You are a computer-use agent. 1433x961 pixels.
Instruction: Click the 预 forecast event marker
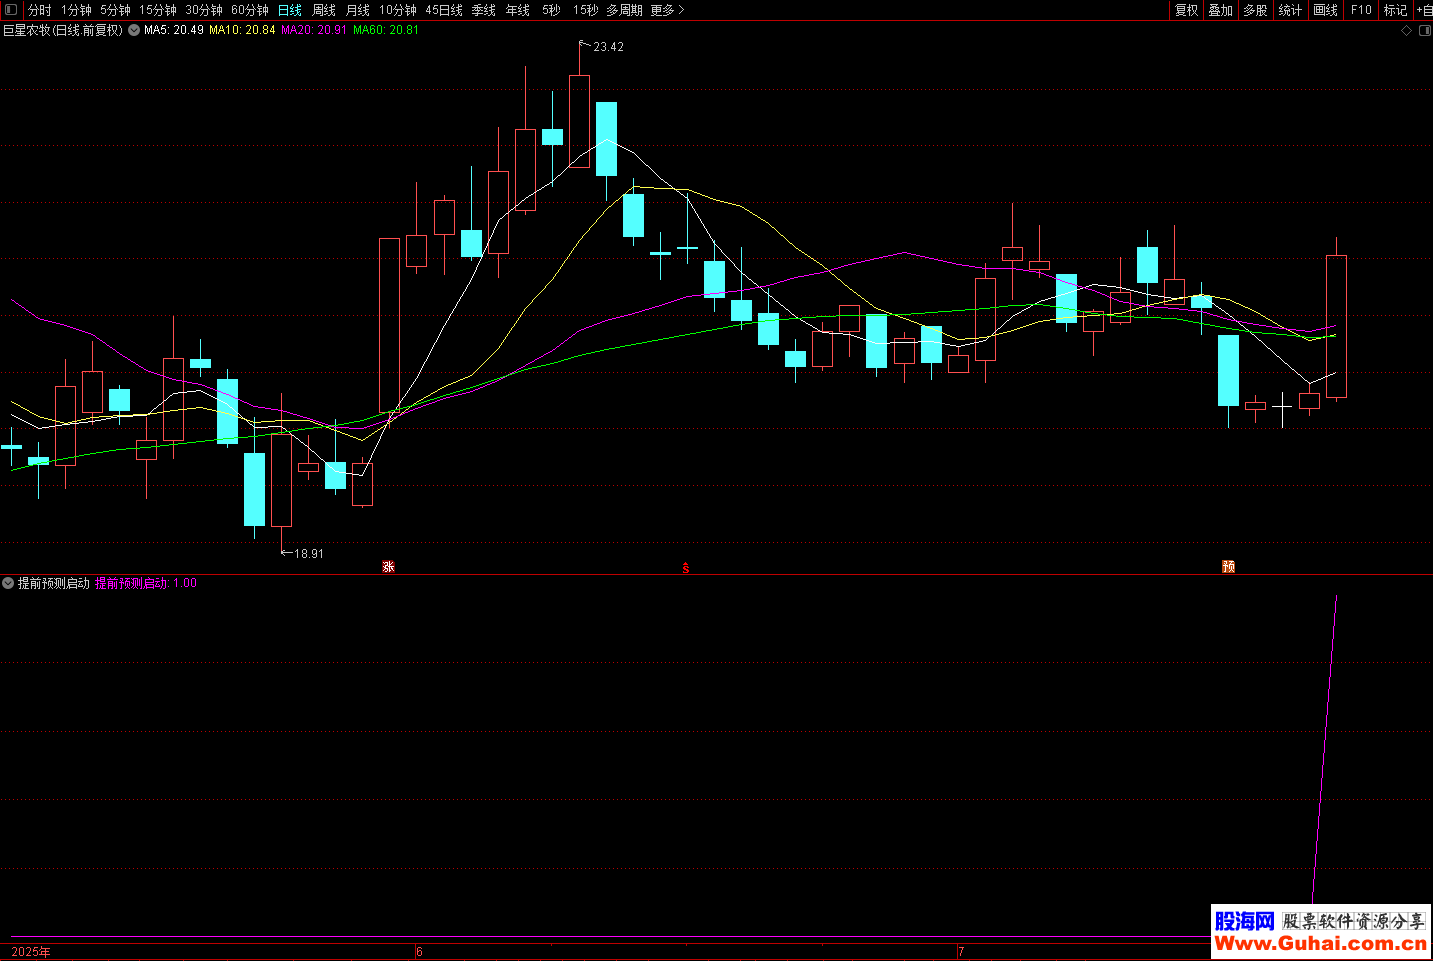pyautogui.click(x=1229, y=567)
